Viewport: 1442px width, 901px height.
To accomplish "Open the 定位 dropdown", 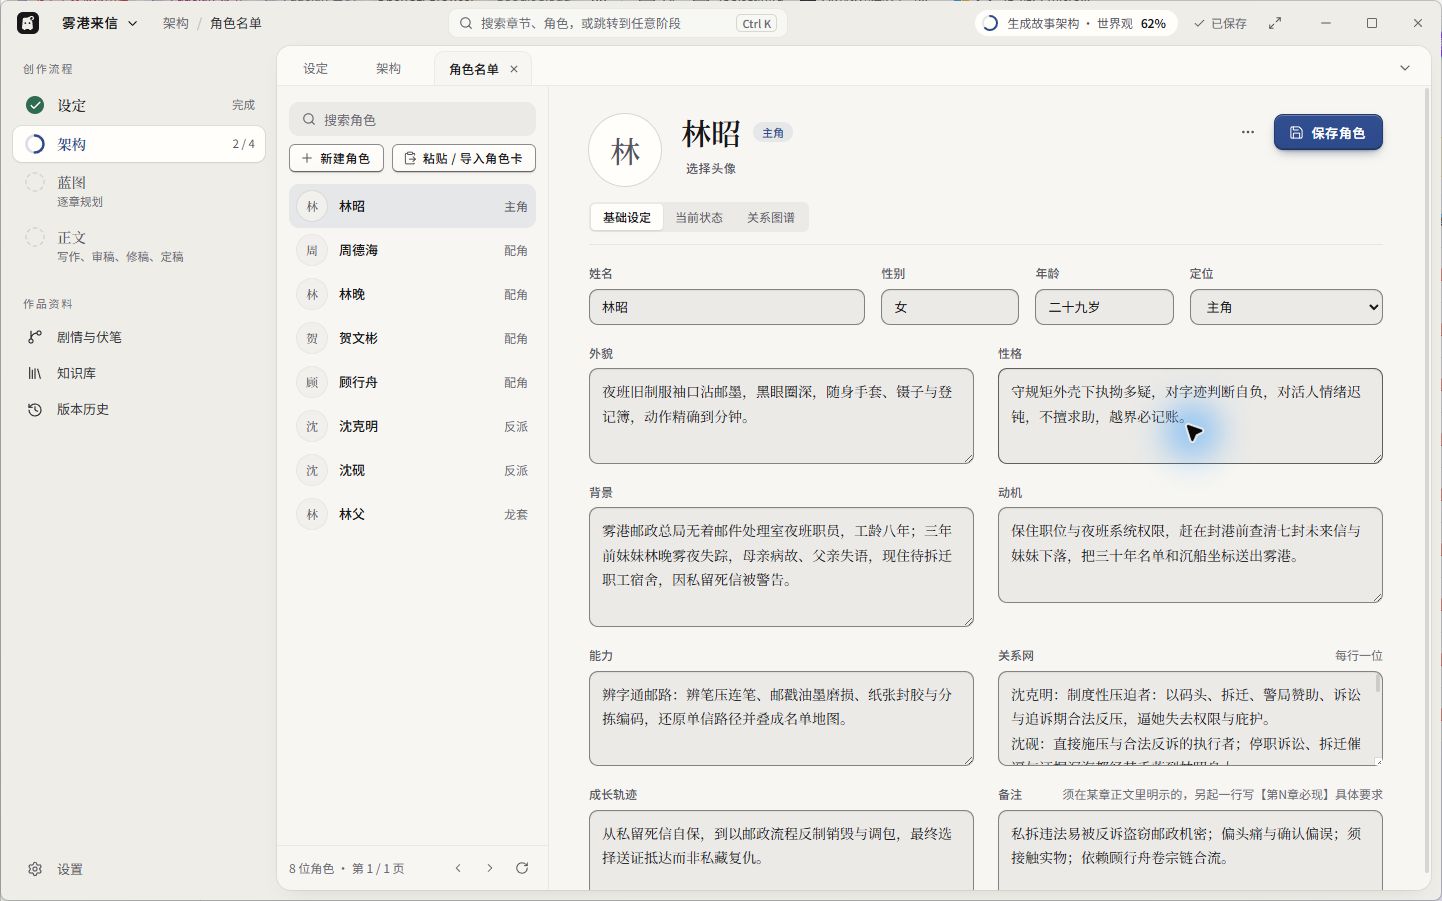I will coord(1286,307).
